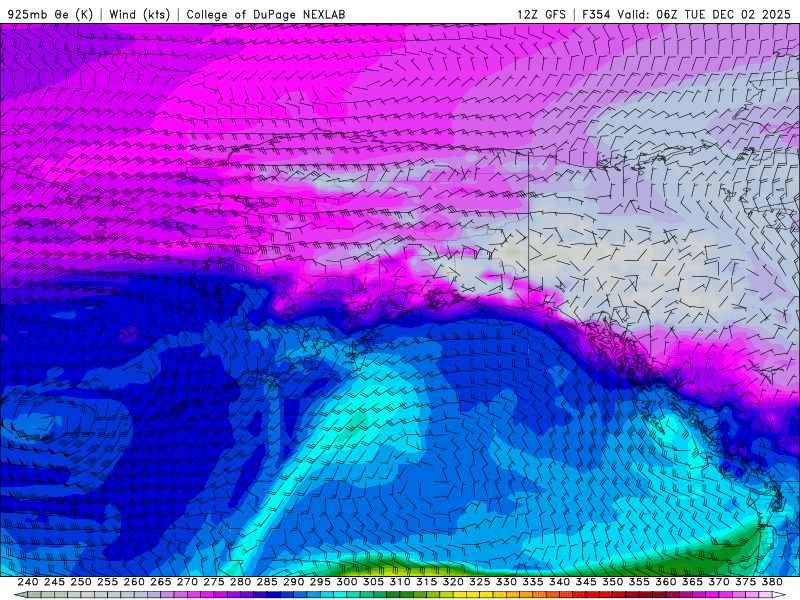Choose the 300 legend number

coord(346,582)
